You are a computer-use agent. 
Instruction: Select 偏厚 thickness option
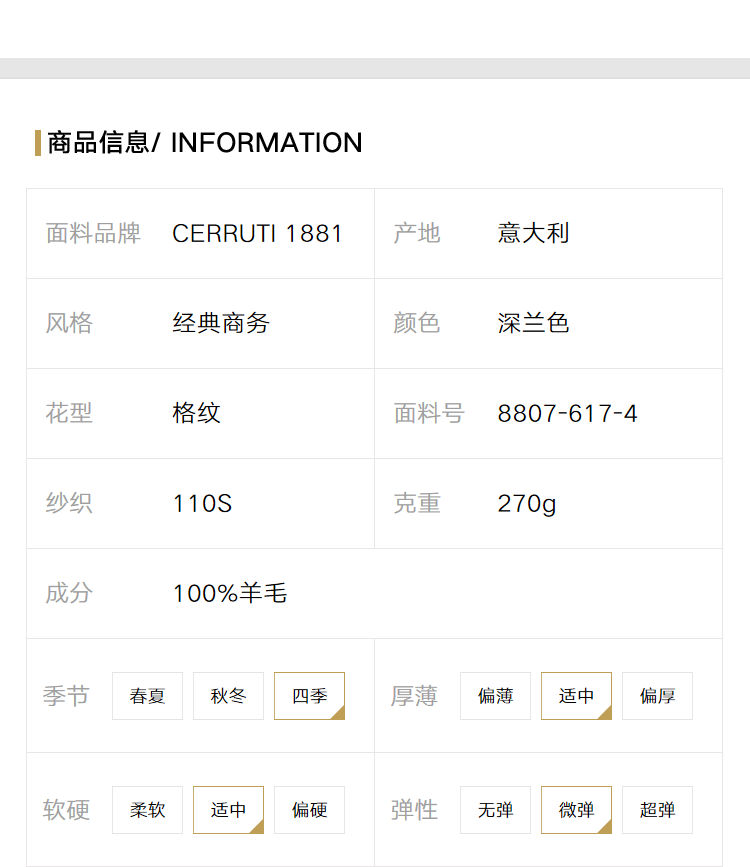(x=658, y=696)
